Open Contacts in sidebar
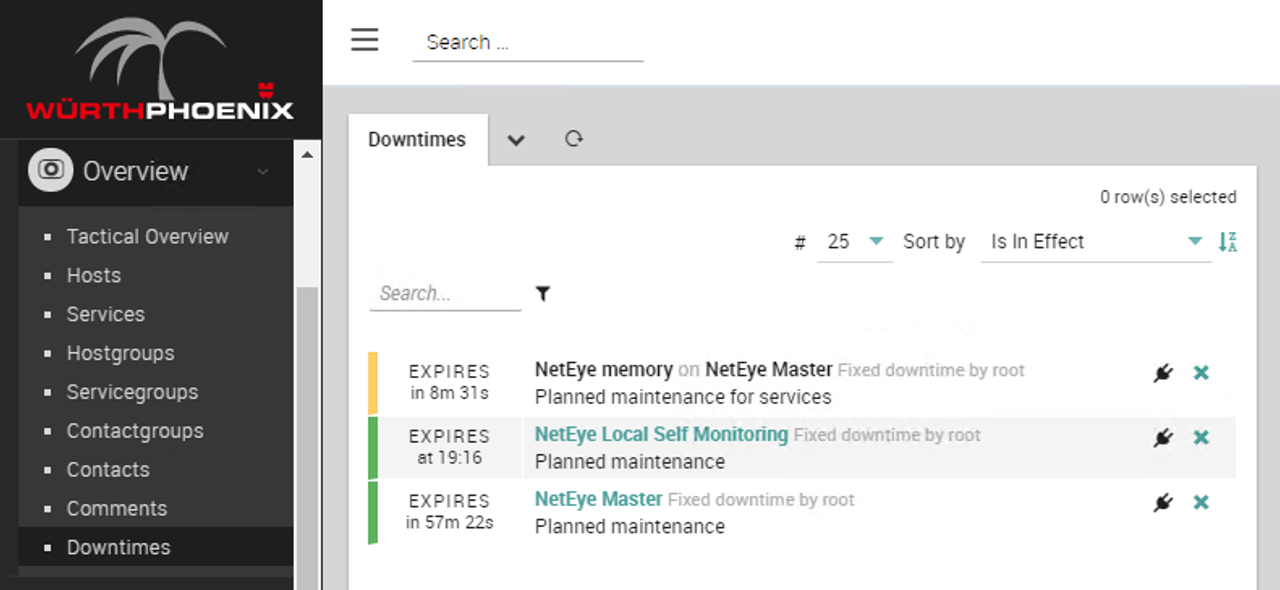1280x590 pixels. 108,470
